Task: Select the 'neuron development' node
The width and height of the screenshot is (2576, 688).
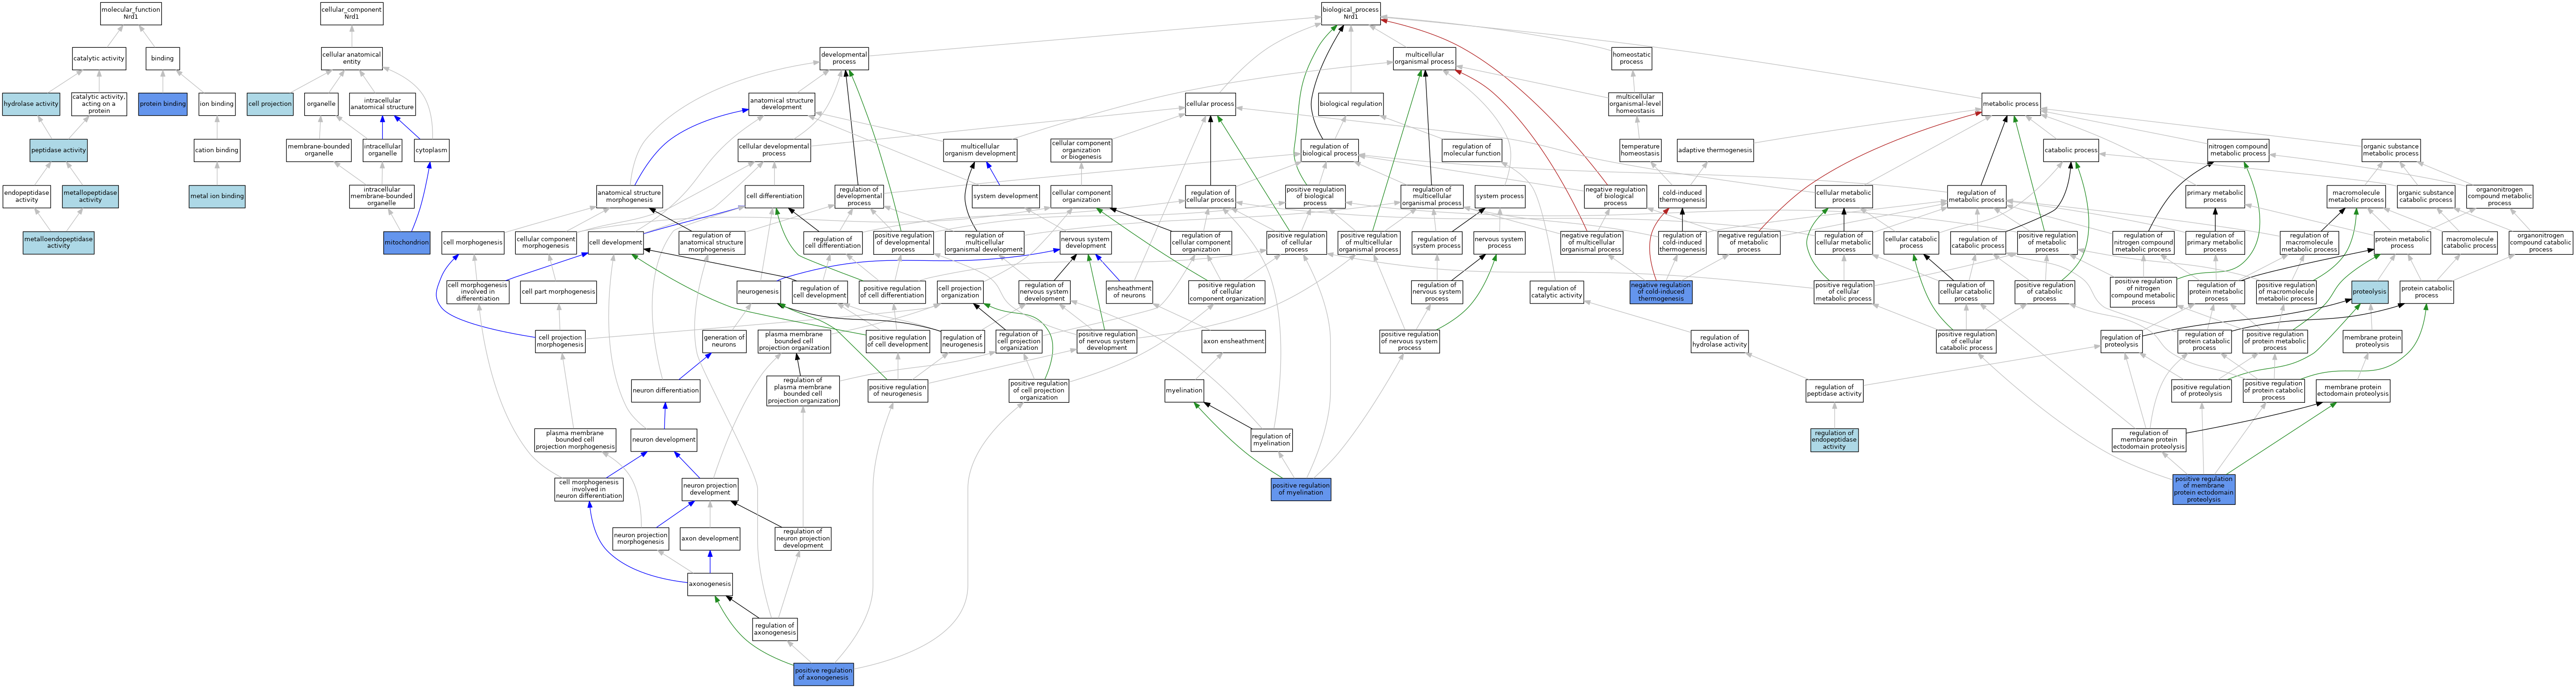Action: tap(664, 440)
